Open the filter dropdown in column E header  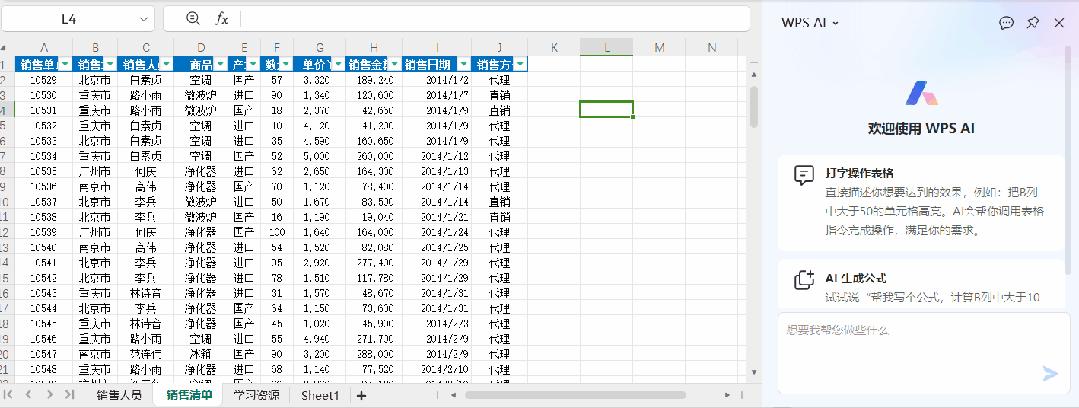[x=253, y=65]
